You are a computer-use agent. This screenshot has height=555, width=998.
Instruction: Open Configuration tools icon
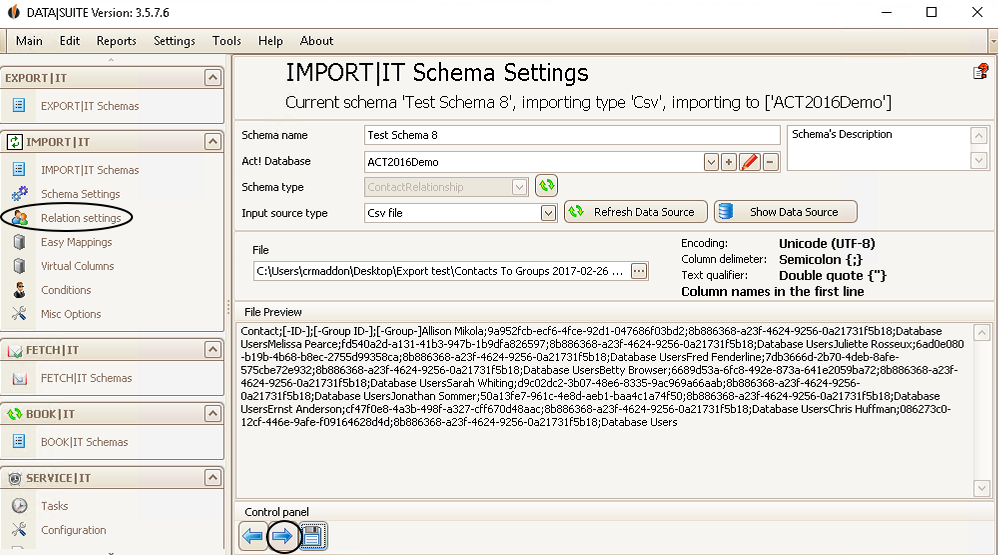point(19,529)
